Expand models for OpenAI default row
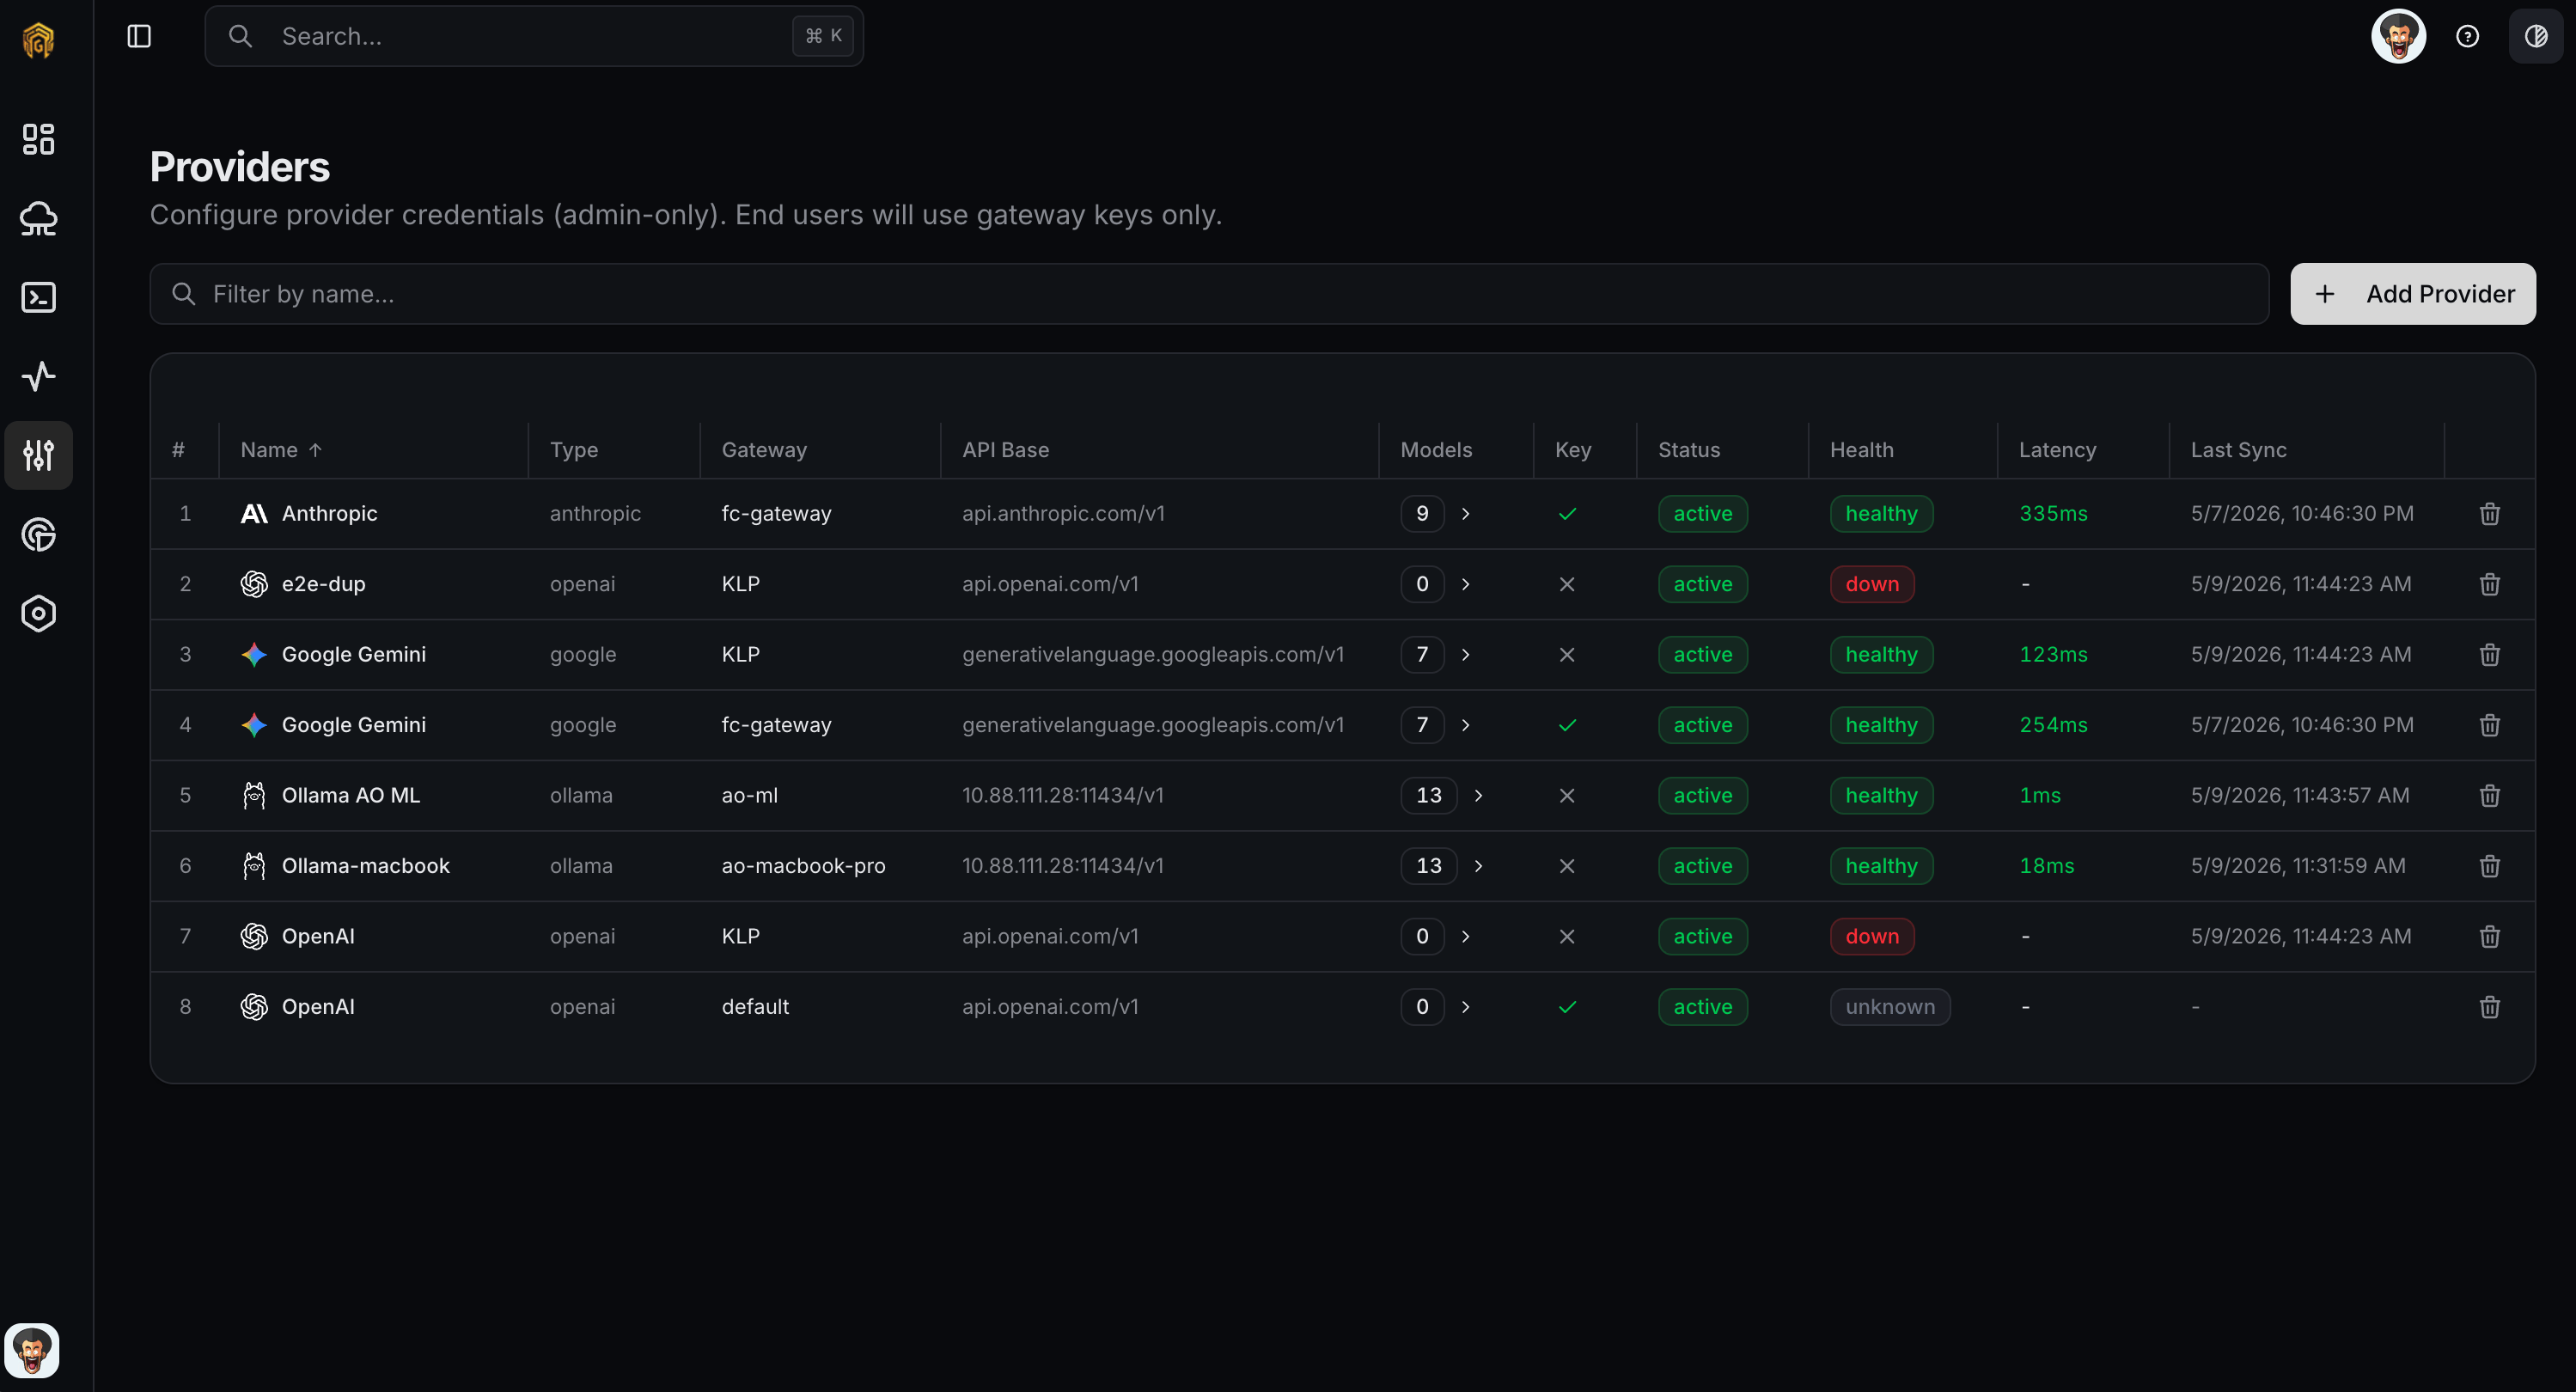The image size is (2576, 1392). click(x=1465, y=1007)
